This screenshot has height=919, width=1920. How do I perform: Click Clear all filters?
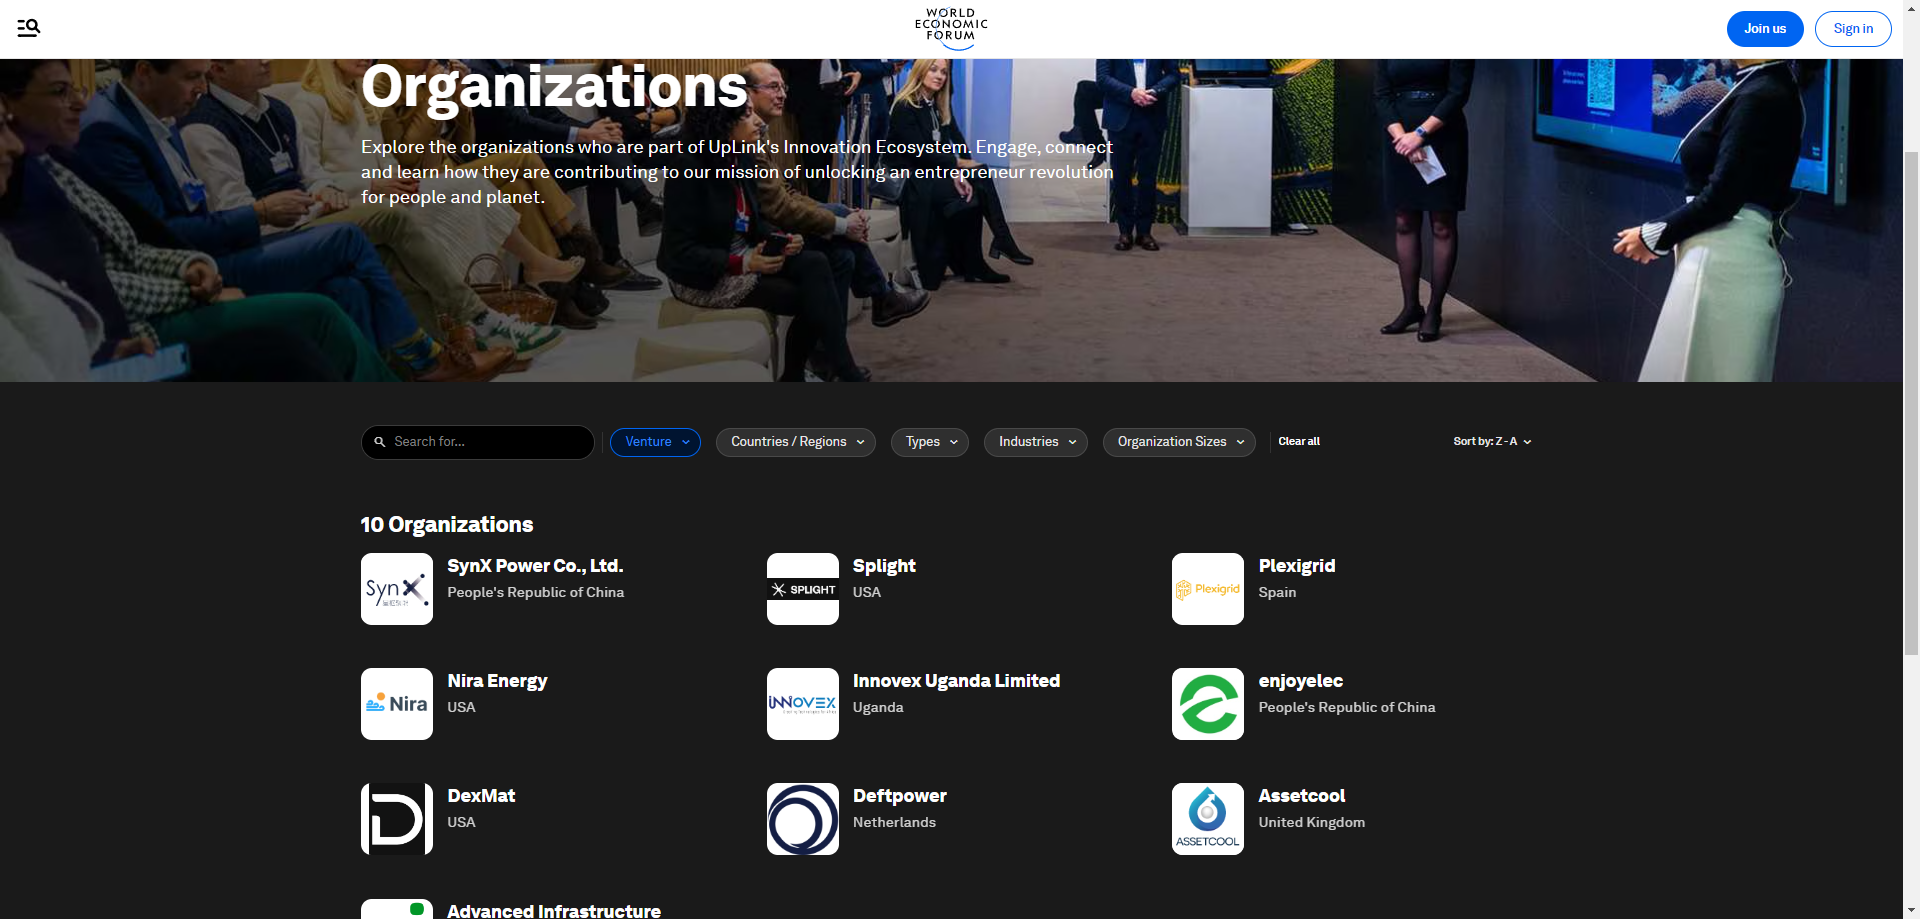click(1299, 442)
